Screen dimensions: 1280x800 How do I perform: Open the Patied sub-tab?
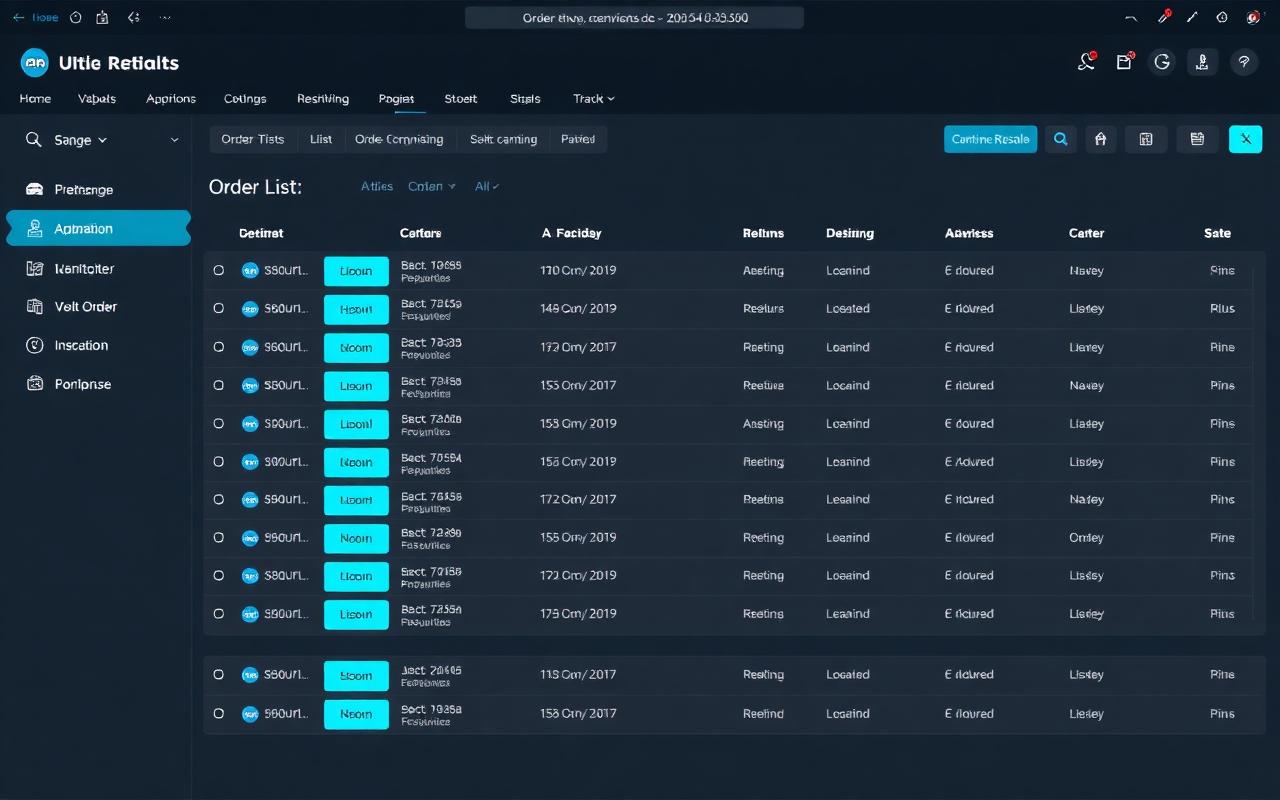578,139
